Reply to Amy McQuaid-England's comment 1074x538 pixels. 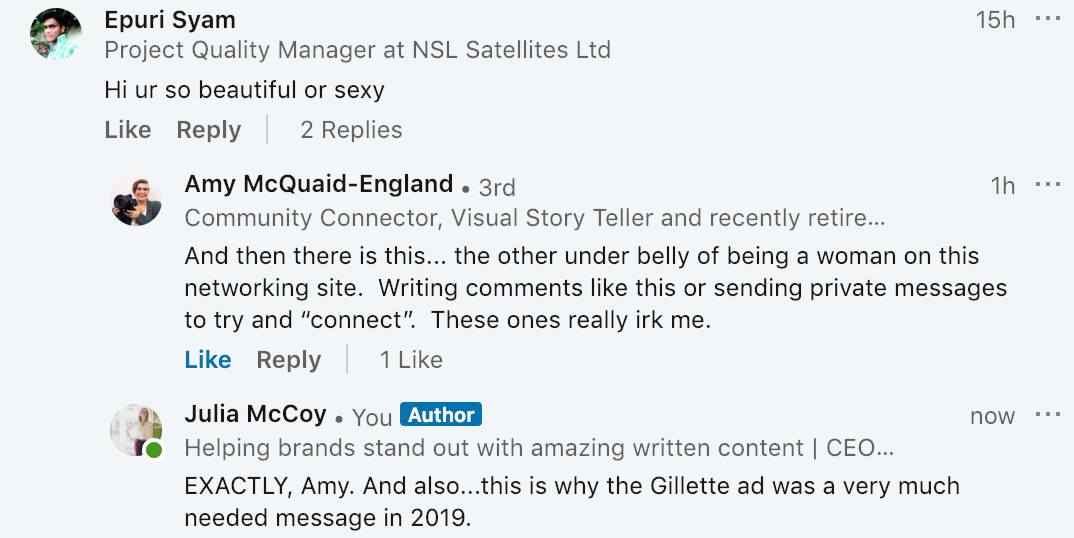[x=289, y=360]
